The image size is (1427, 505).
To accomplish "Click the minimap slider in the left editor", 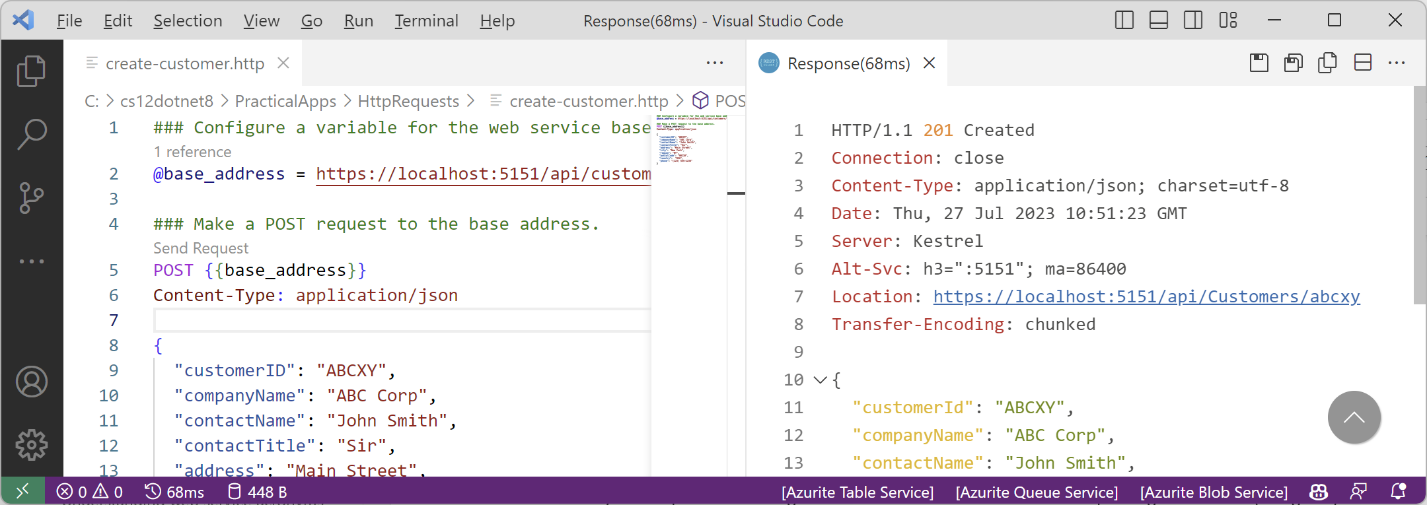I will (x=737, y=193).
